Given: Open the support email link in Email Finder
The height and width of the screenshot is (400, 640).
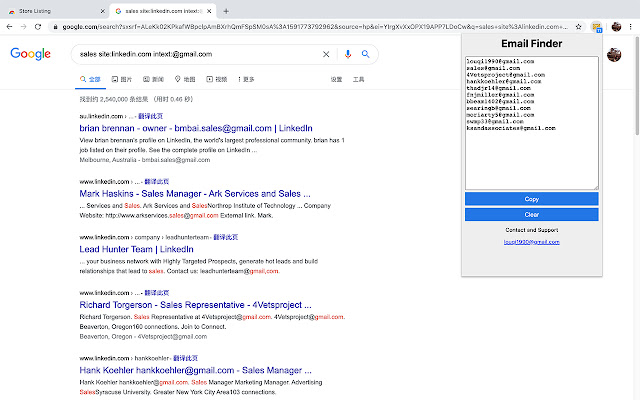Looking at the screenshot, I should tap(531, 242).
